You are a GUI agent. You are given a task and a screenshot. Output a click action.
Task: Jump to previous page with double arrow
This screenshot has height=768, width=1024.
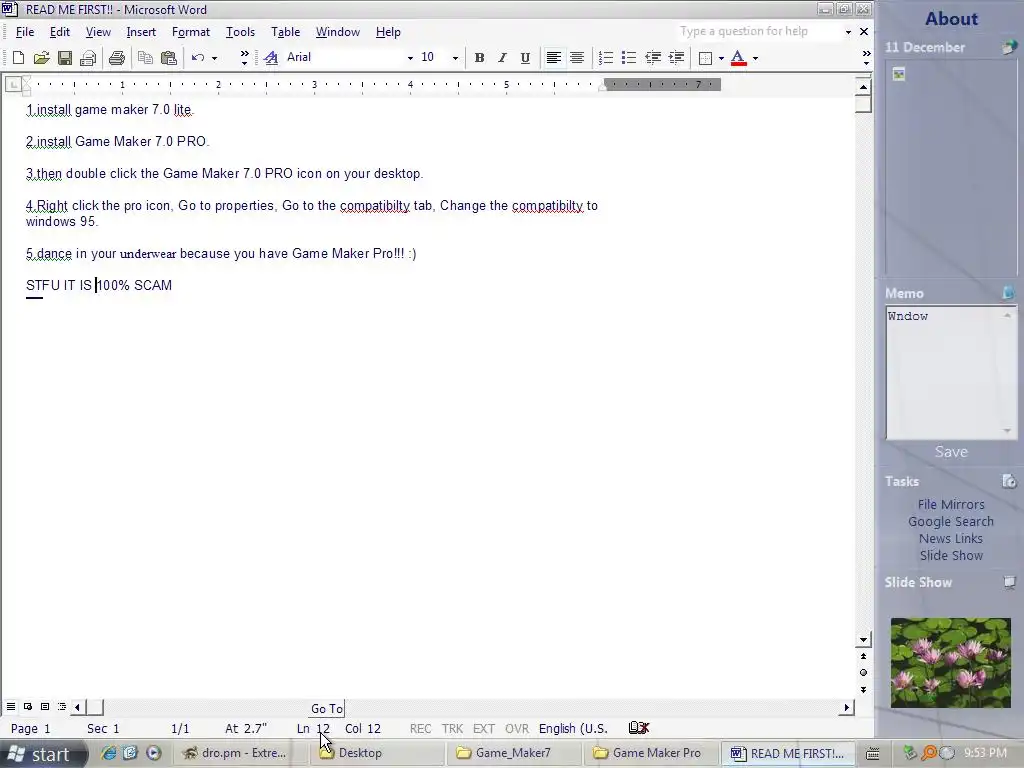click(863, 656)
